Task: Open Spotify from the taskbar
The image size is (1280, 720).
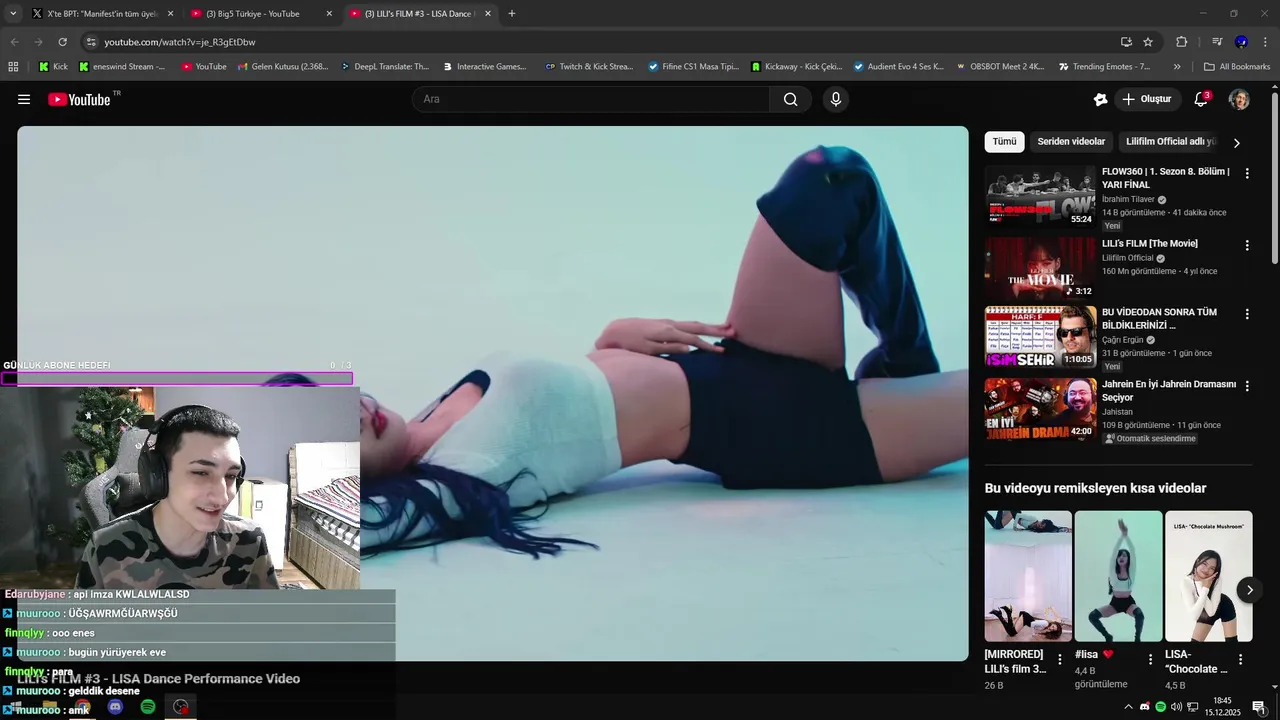Action: pyautogui.click(x=148, y=707)
